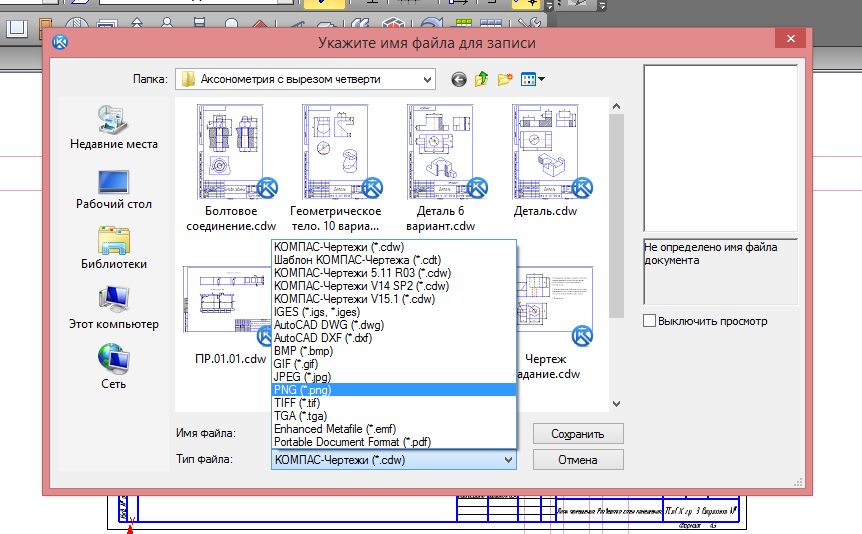Choose JPEG (*.jpg) format
Screen dimensions: 862x534
coord(394,377)
